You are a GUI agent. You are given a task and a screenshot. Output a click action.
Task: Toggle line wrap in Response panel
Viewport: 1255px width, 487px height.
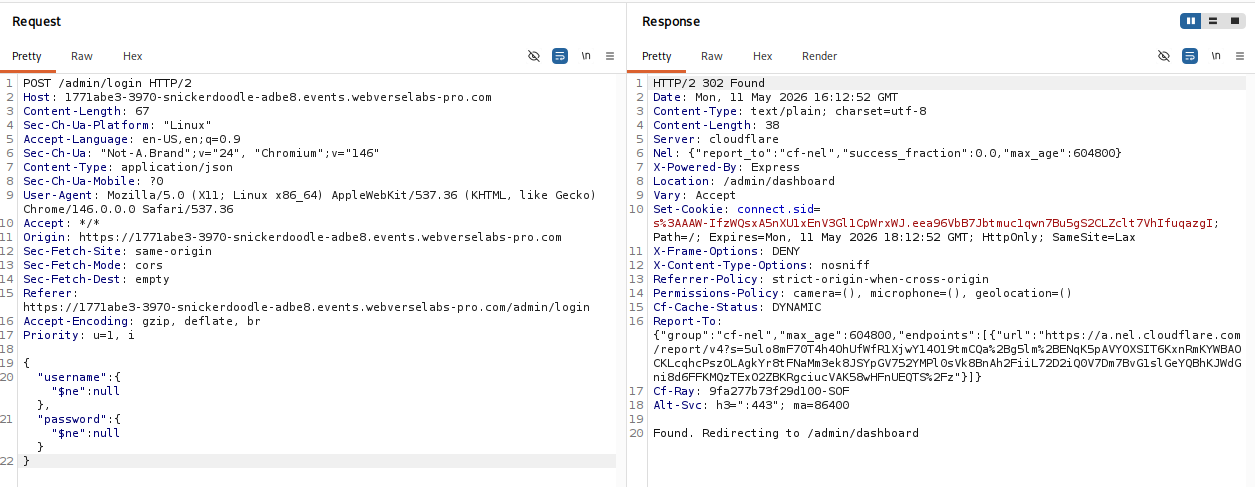[x=1190, y=56]
